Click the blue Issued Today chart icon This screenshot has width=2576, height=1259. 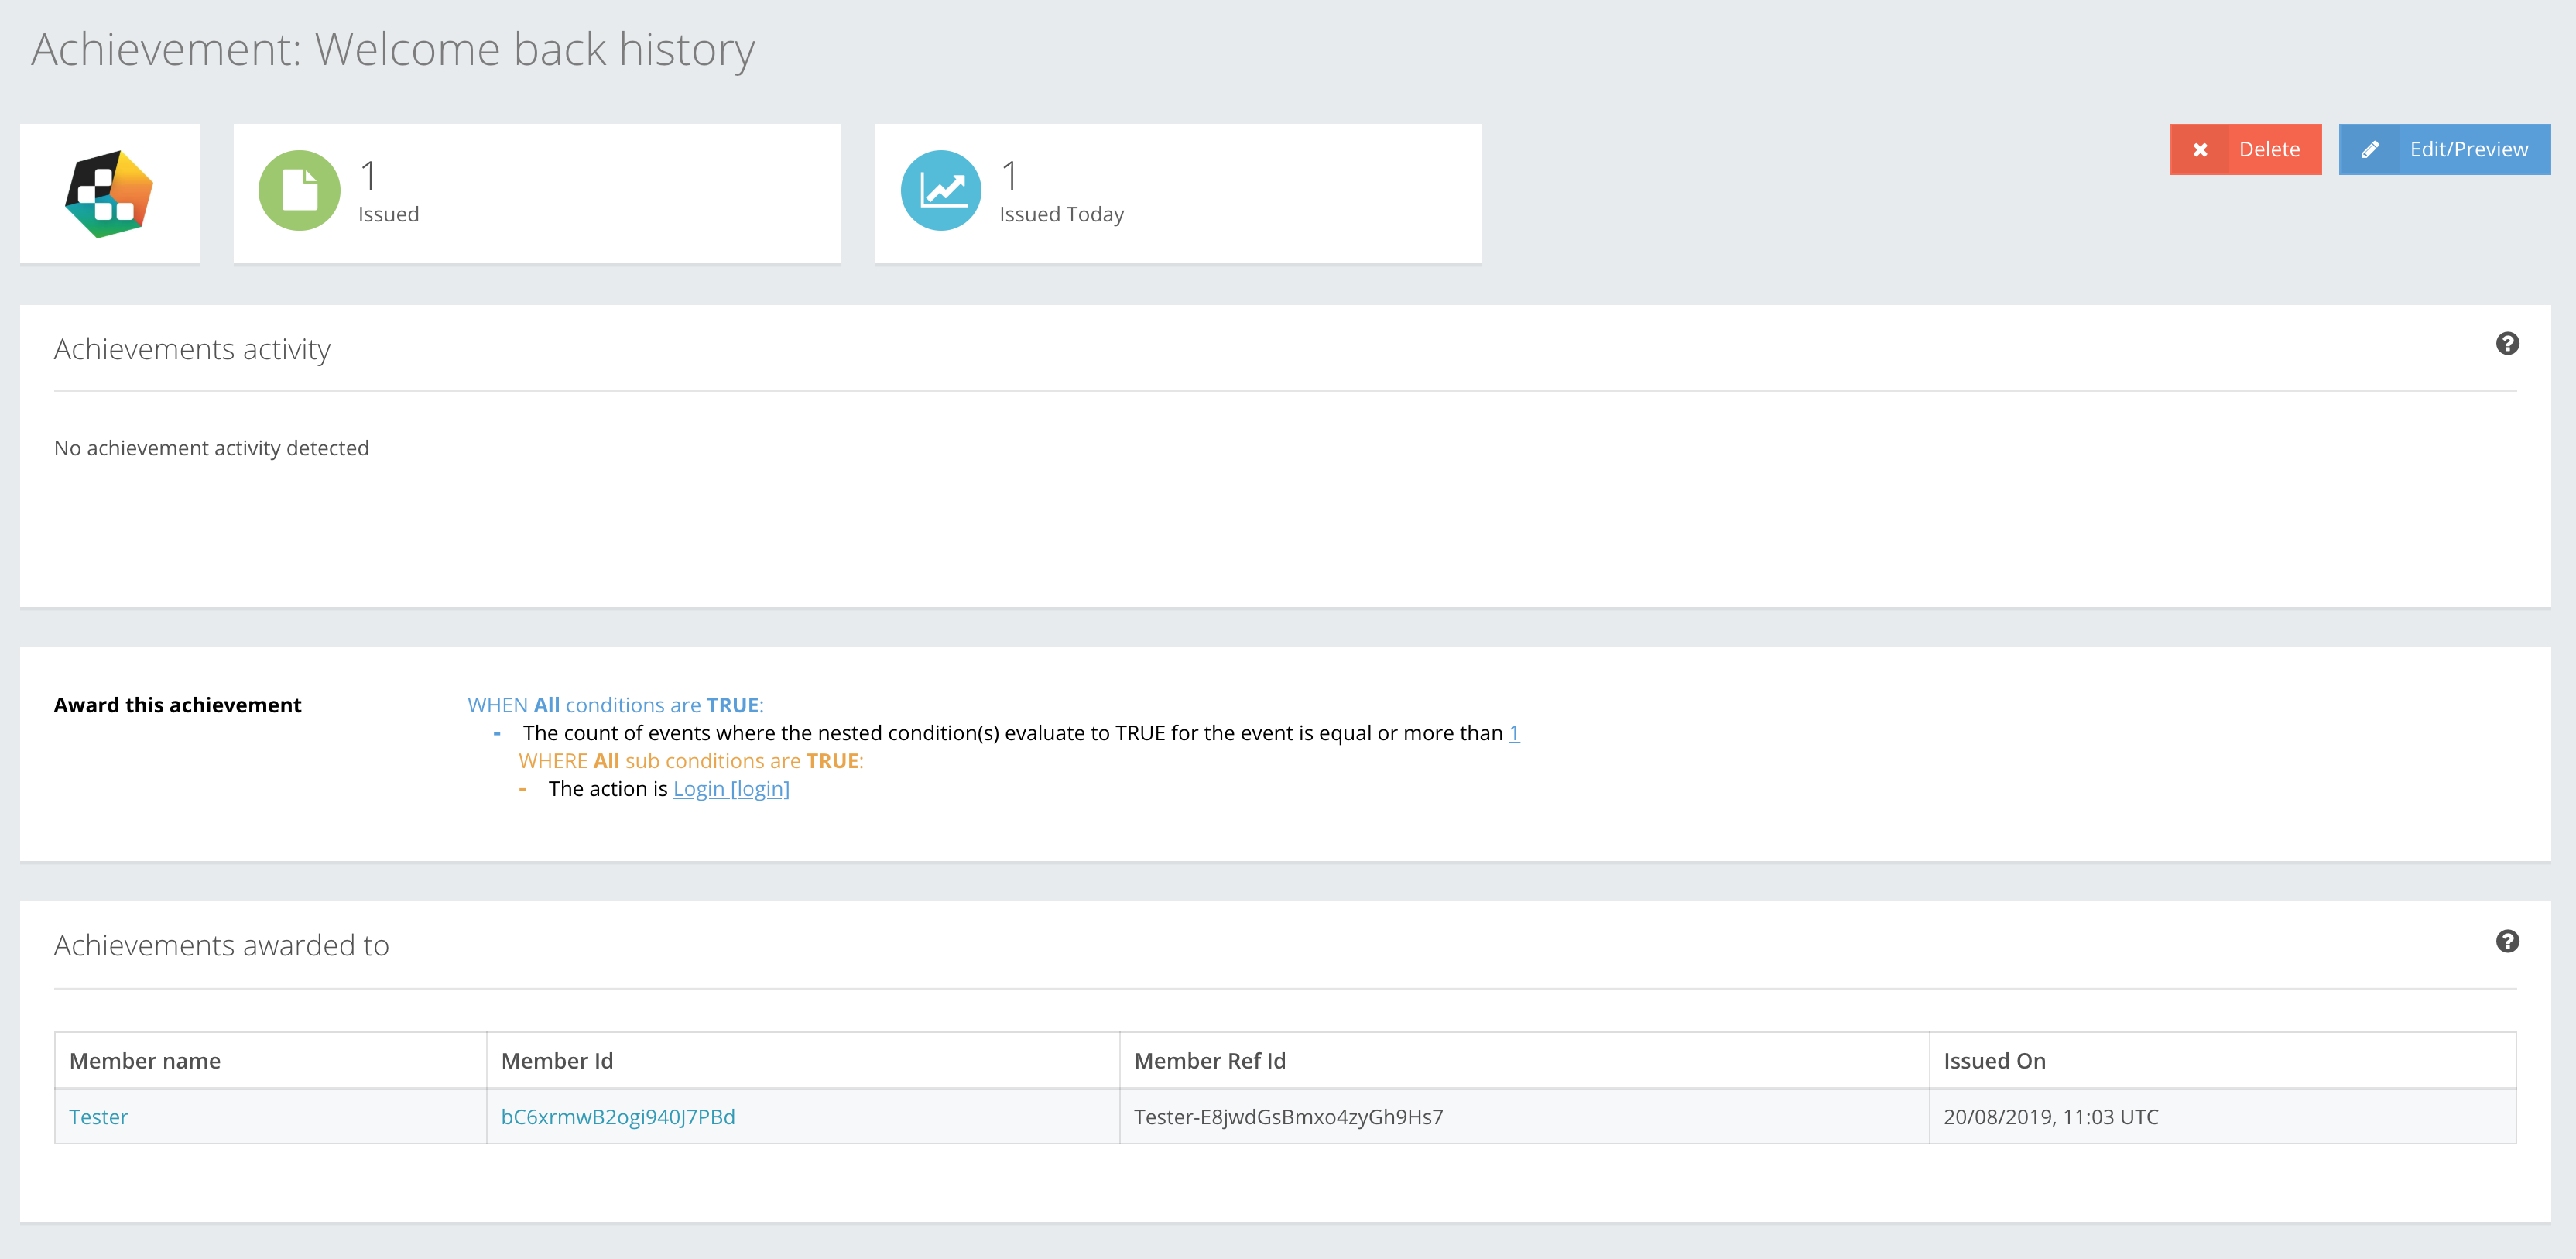(x=940, y=190)
